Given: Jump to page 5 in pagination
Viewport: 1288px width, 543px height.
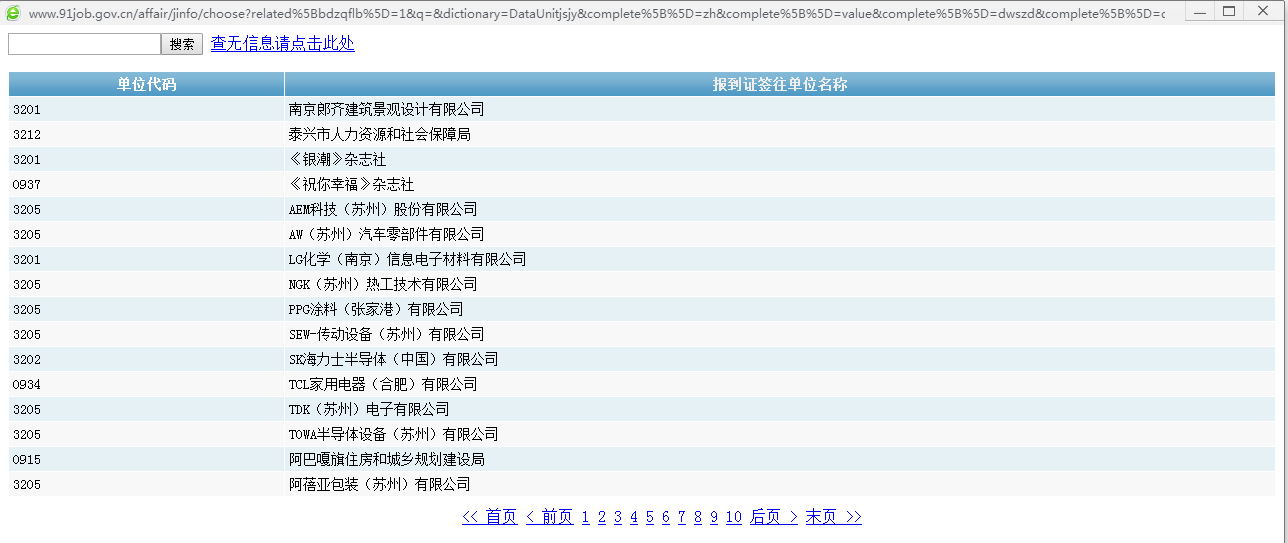Looking at the screenshot, I should pos(649,517).
